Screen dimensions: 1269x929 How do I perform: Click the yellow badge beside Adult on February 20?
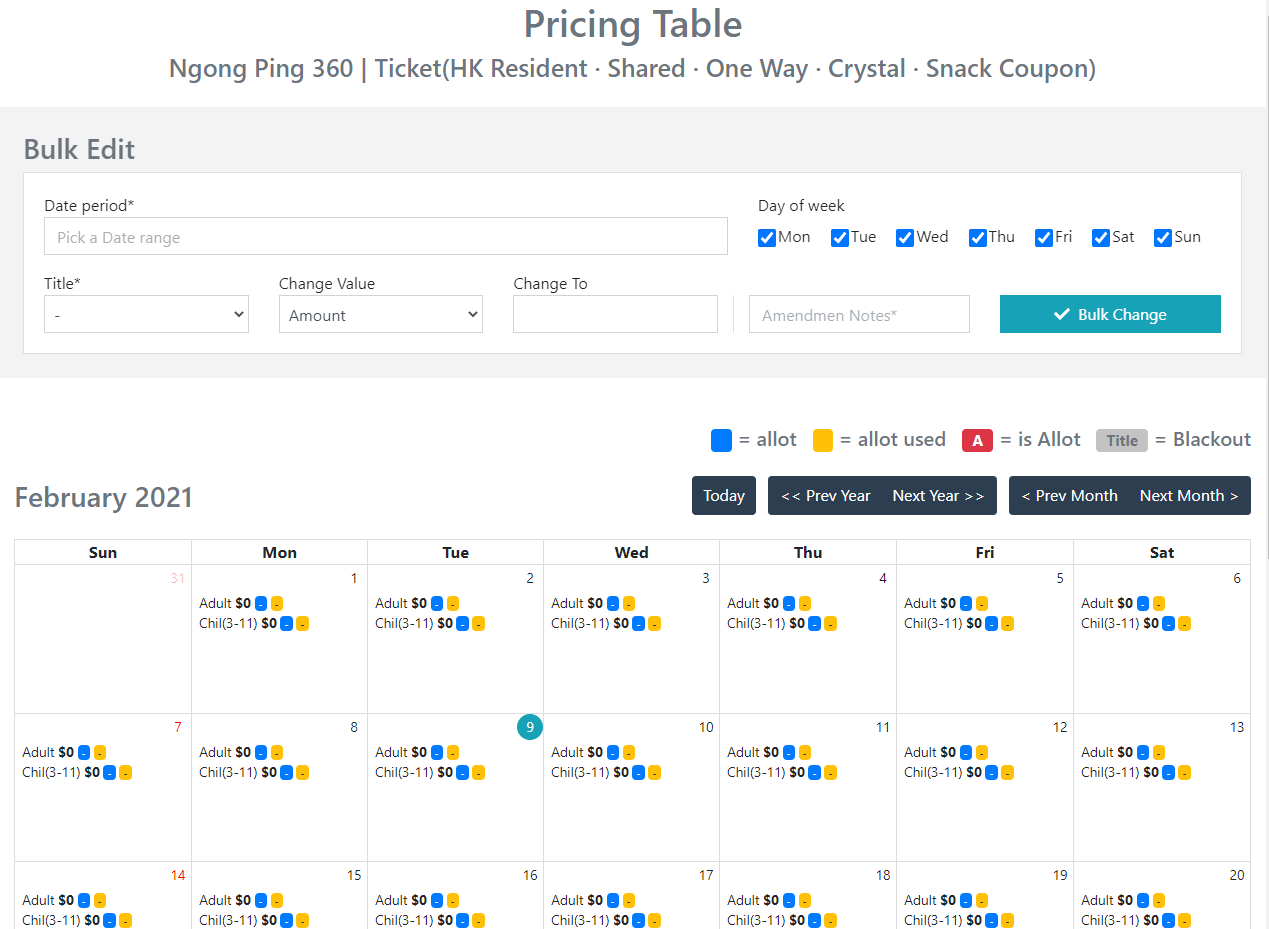click(1159, 899)
